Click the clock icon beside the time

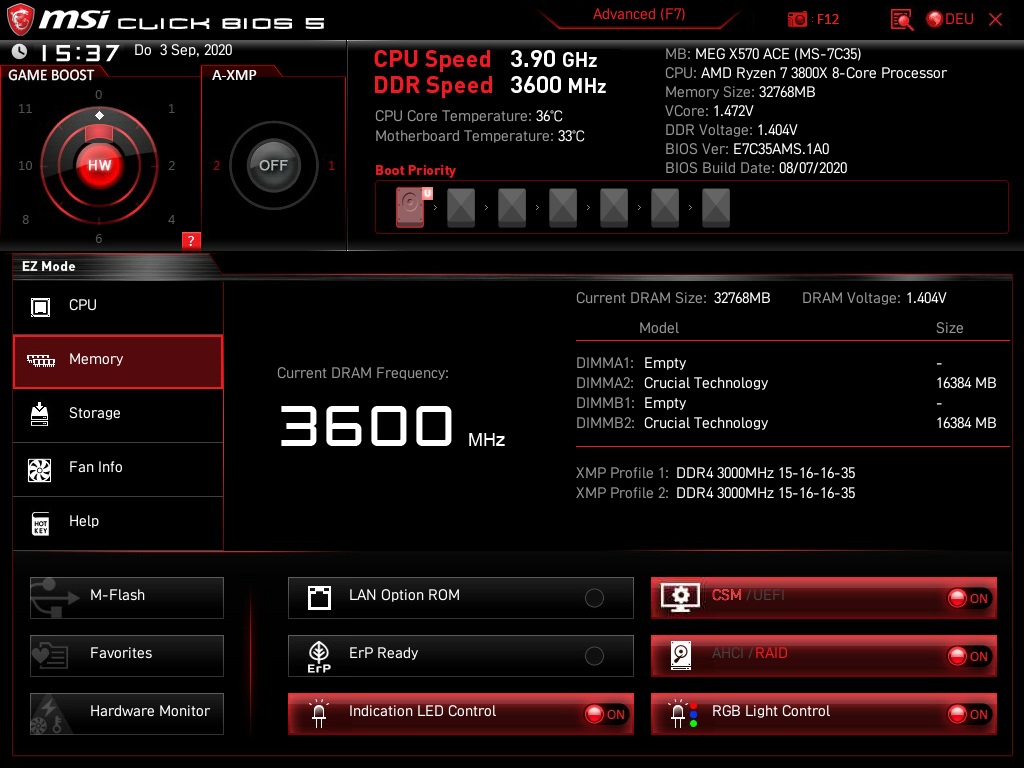tap(20, 51)
